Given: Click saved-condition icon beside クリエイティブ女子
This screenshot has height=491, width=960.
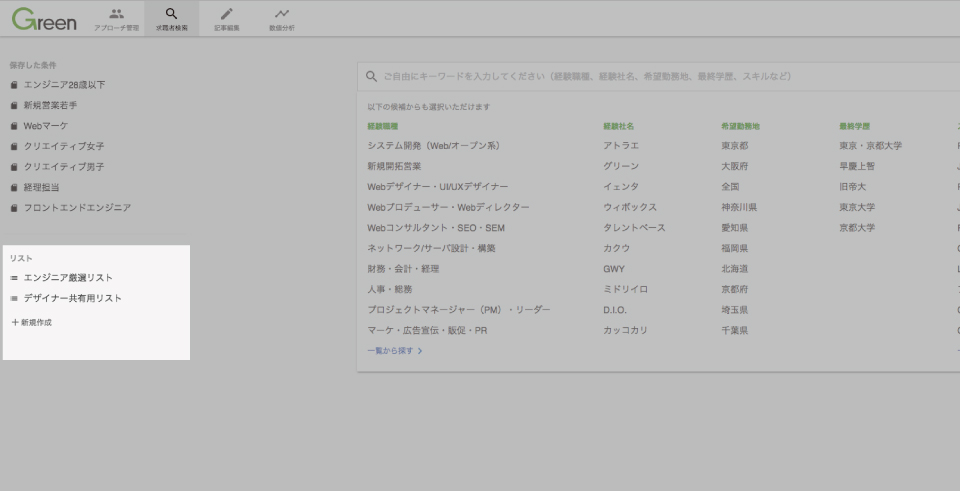Looking at the screenshot, I should (x=14, y=146).
